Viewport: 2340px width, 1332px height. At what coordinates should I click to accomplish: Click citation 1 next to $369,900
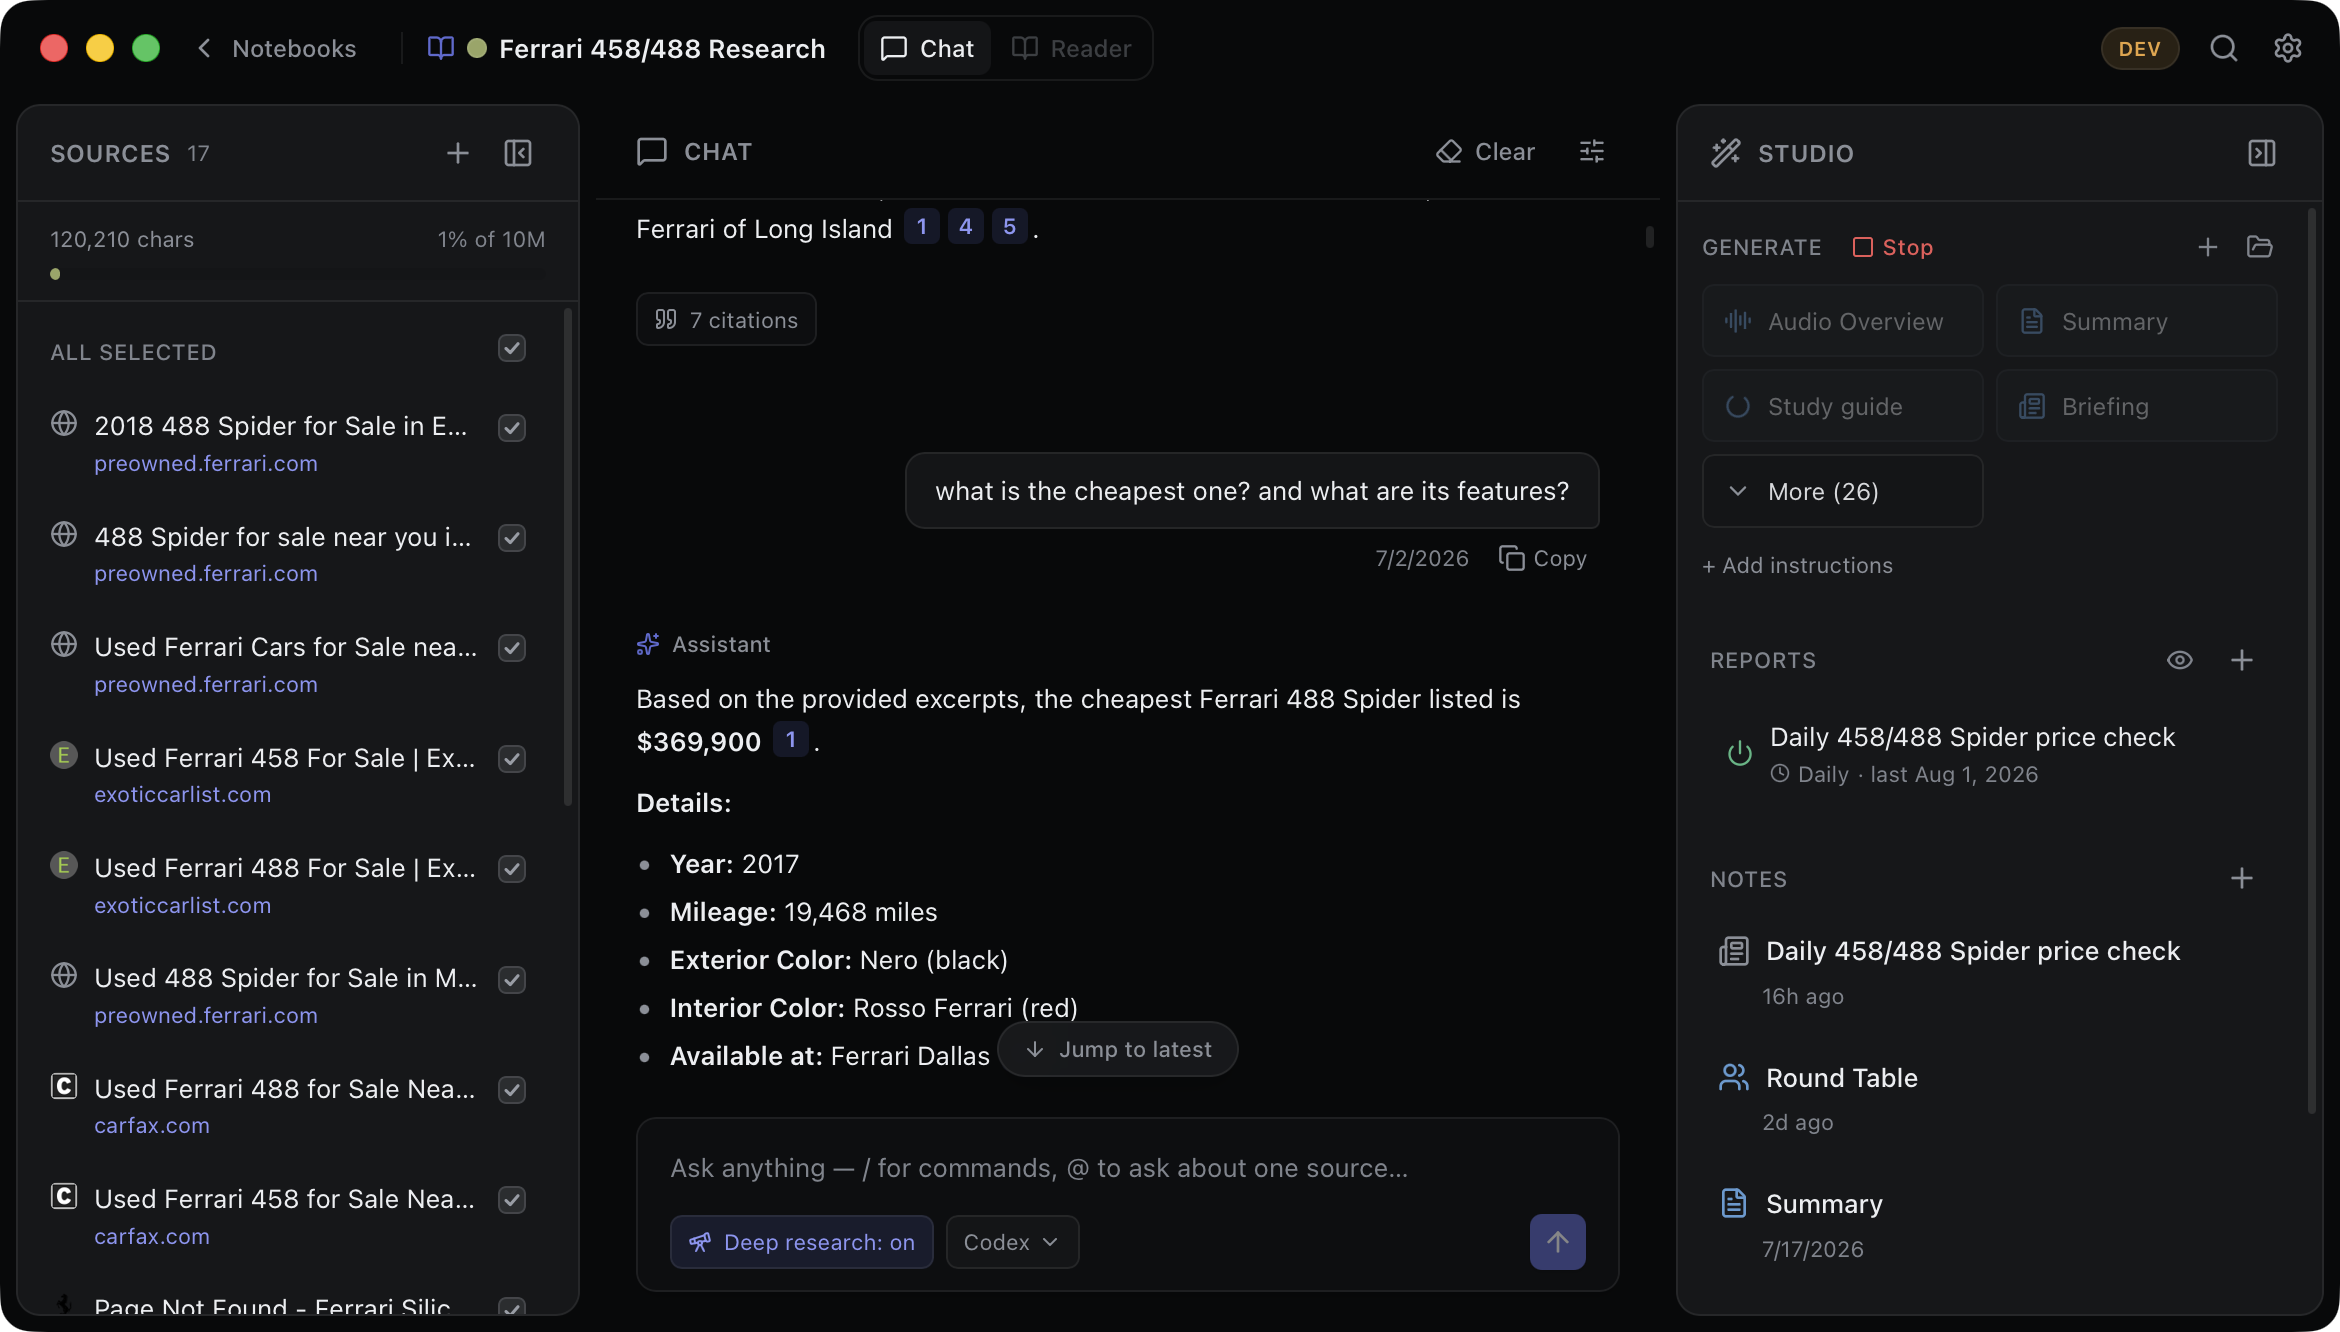[x=791, y=740]
